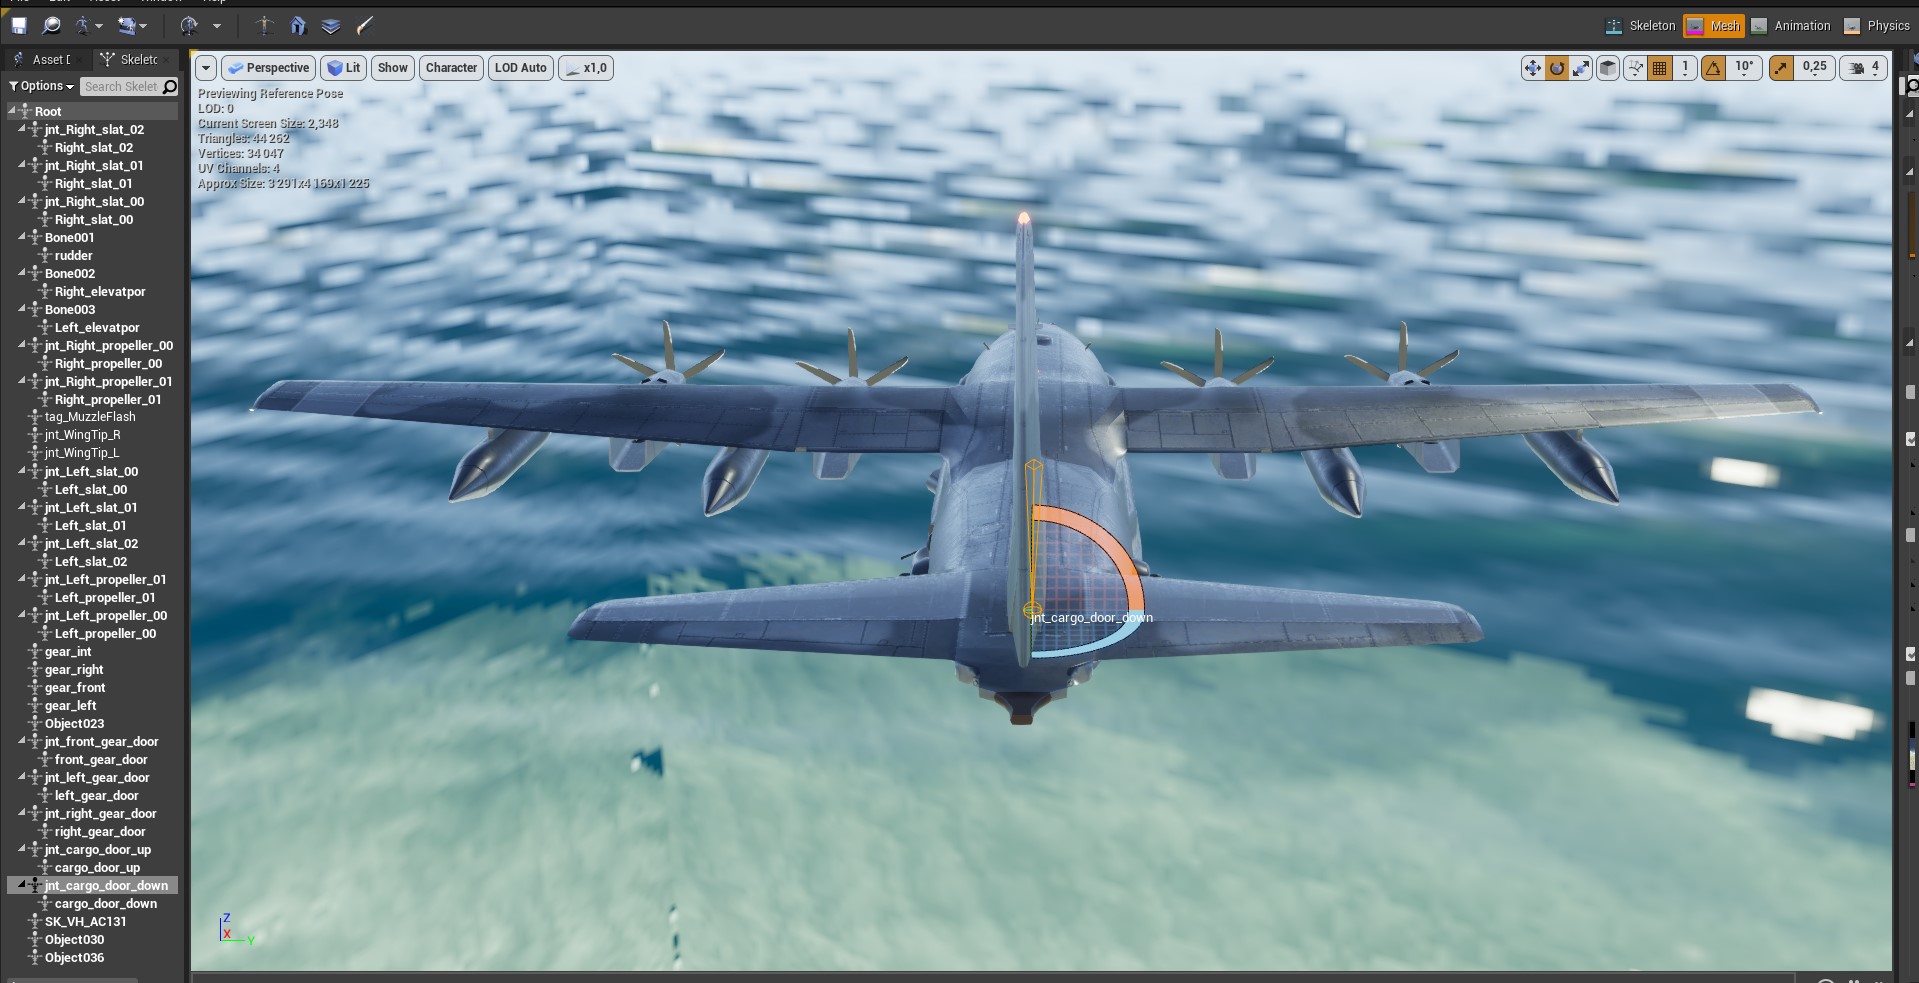This screenshot has height=983, width=1919.
Task: Select the Object023 tree item
Action: click(74, 723)
